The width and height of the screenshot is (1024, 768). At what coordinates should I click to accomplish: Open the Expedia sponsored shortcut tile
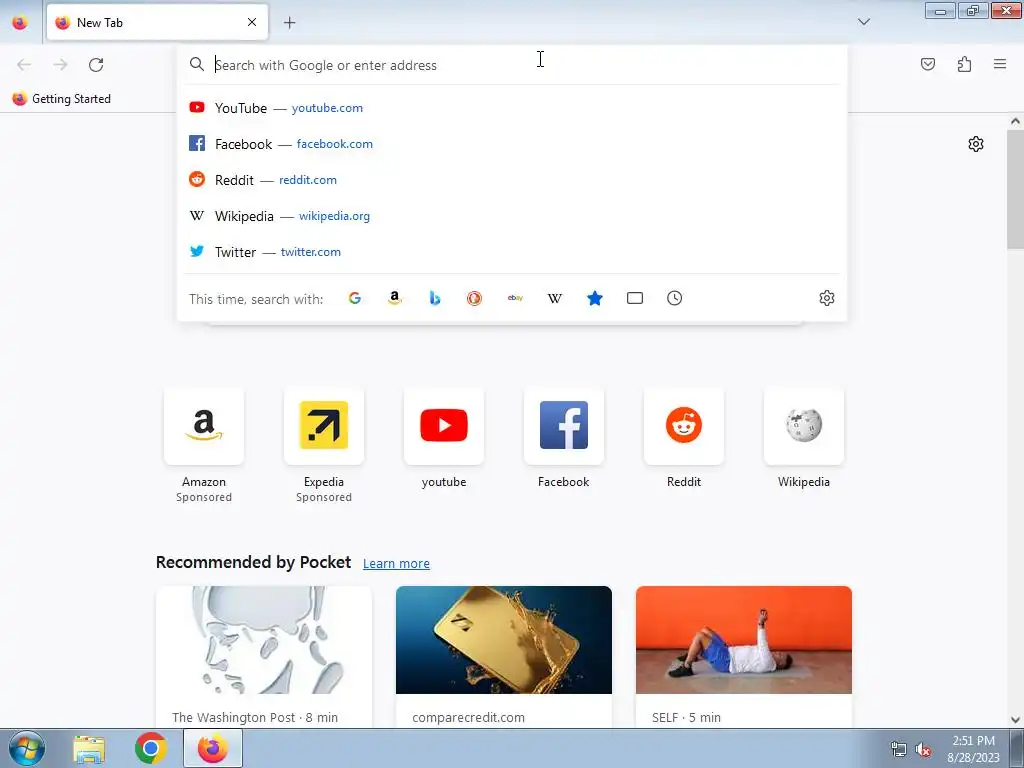point(324,426)
